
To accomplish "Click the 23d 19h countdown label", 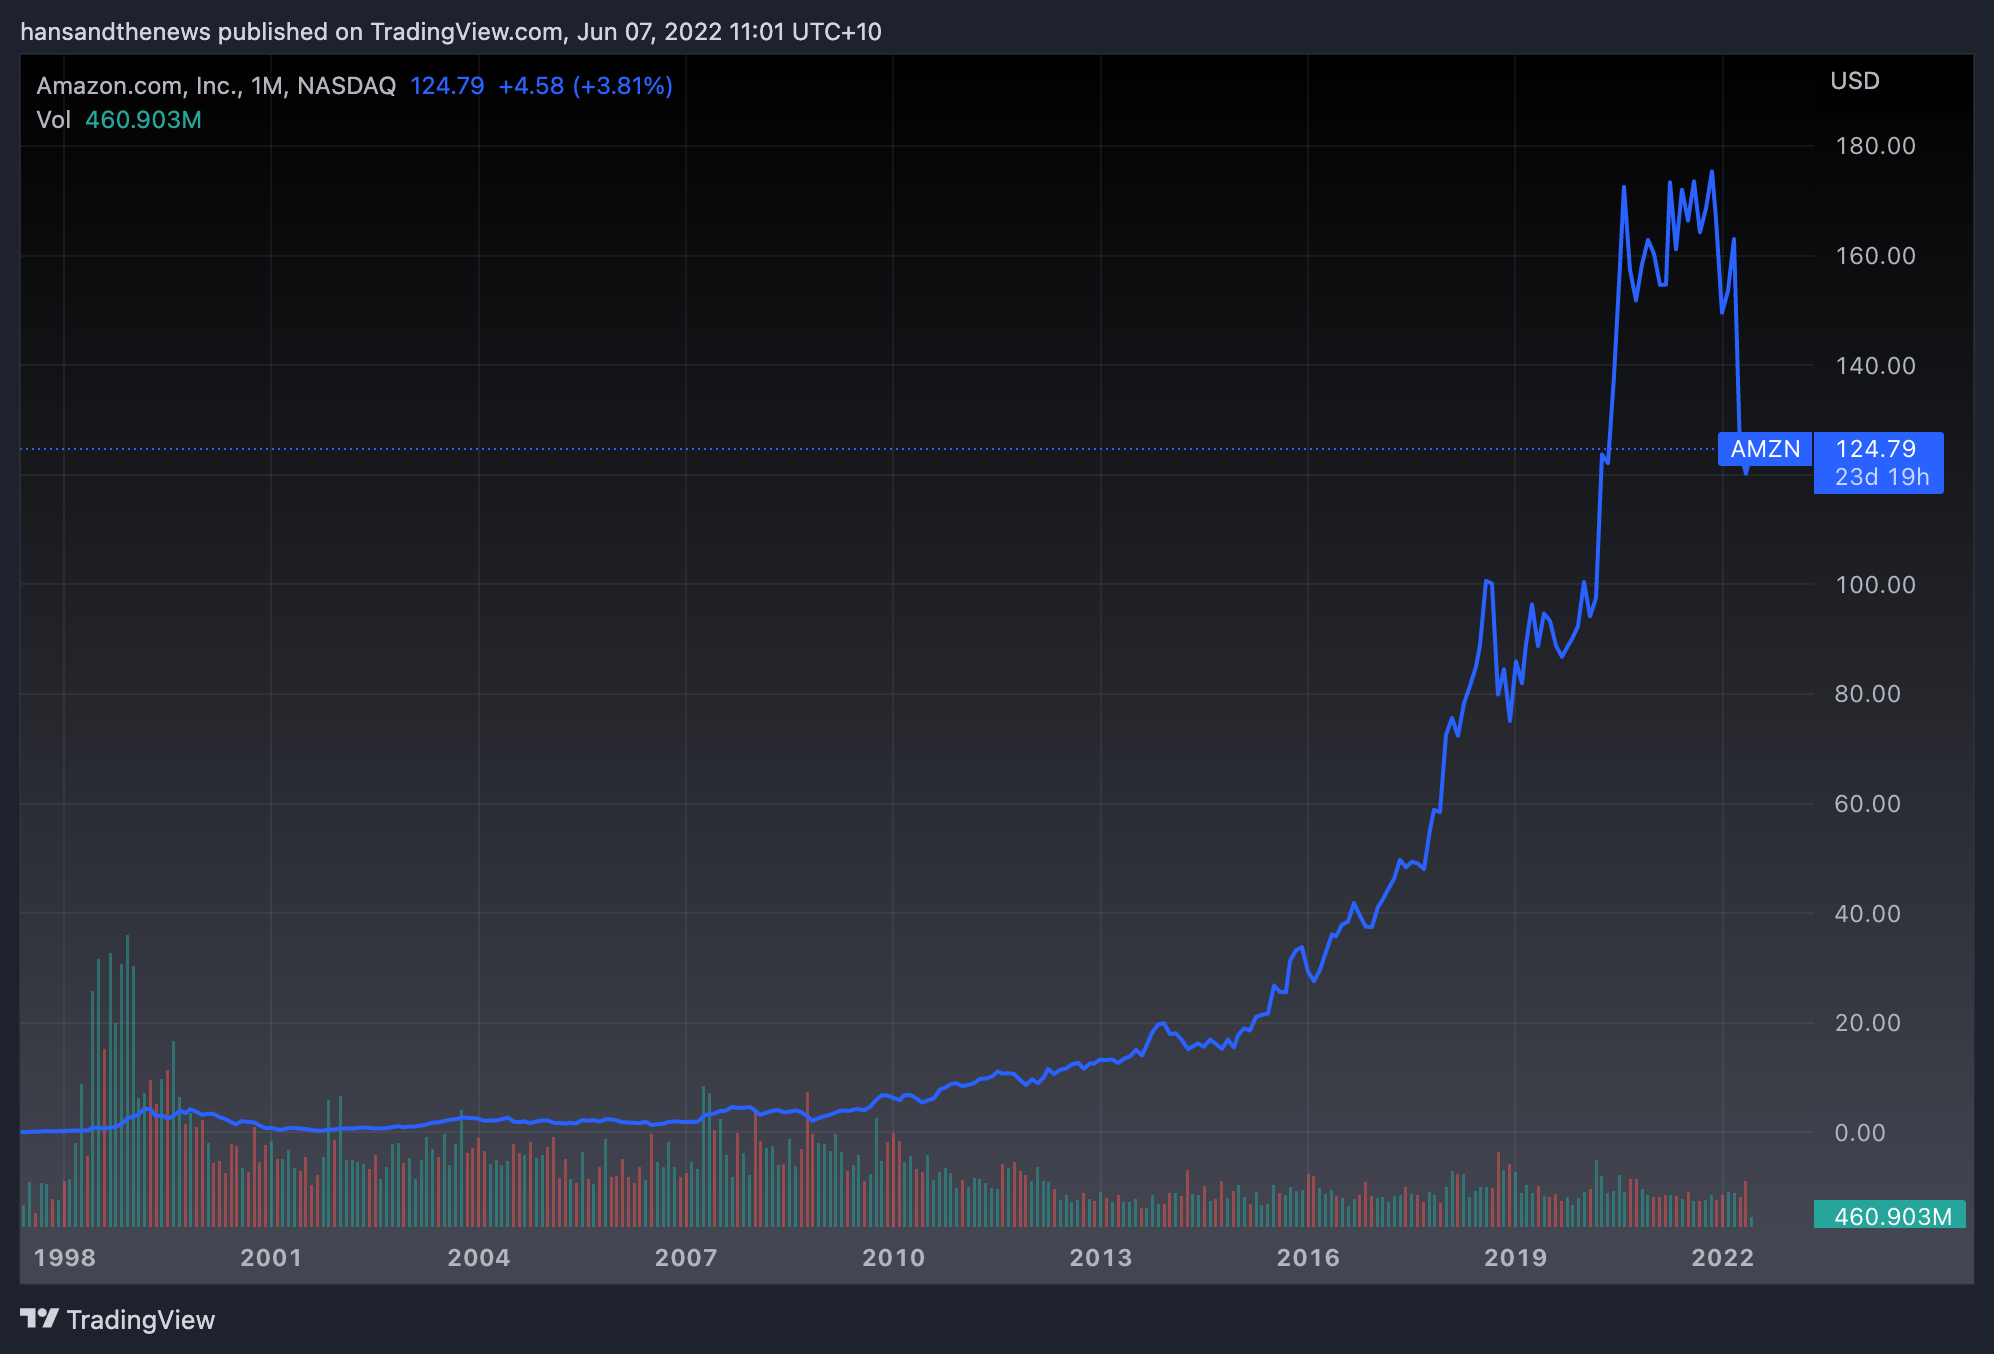I will 1881,477.
